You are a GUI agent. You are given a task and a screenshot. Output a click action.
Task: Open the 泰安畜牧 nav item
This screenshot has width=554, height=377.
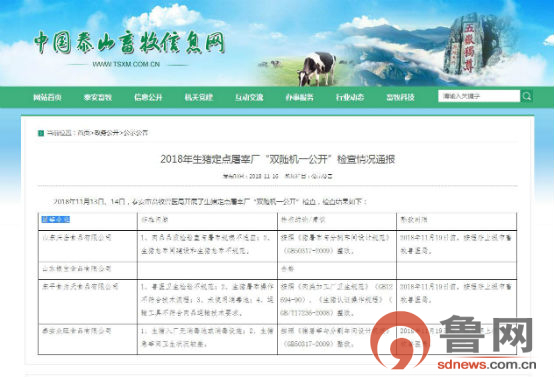98,98
